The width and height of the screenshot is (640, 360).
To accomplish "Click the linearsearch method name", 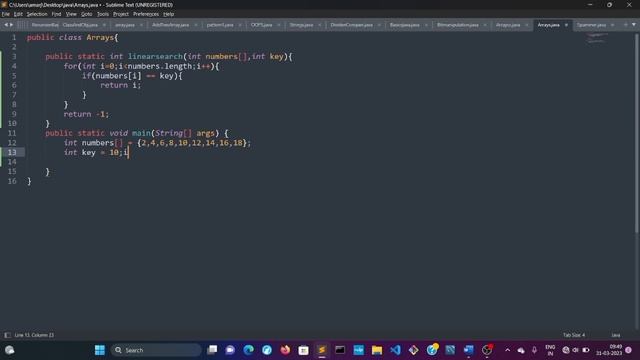I will click(155, 56).
